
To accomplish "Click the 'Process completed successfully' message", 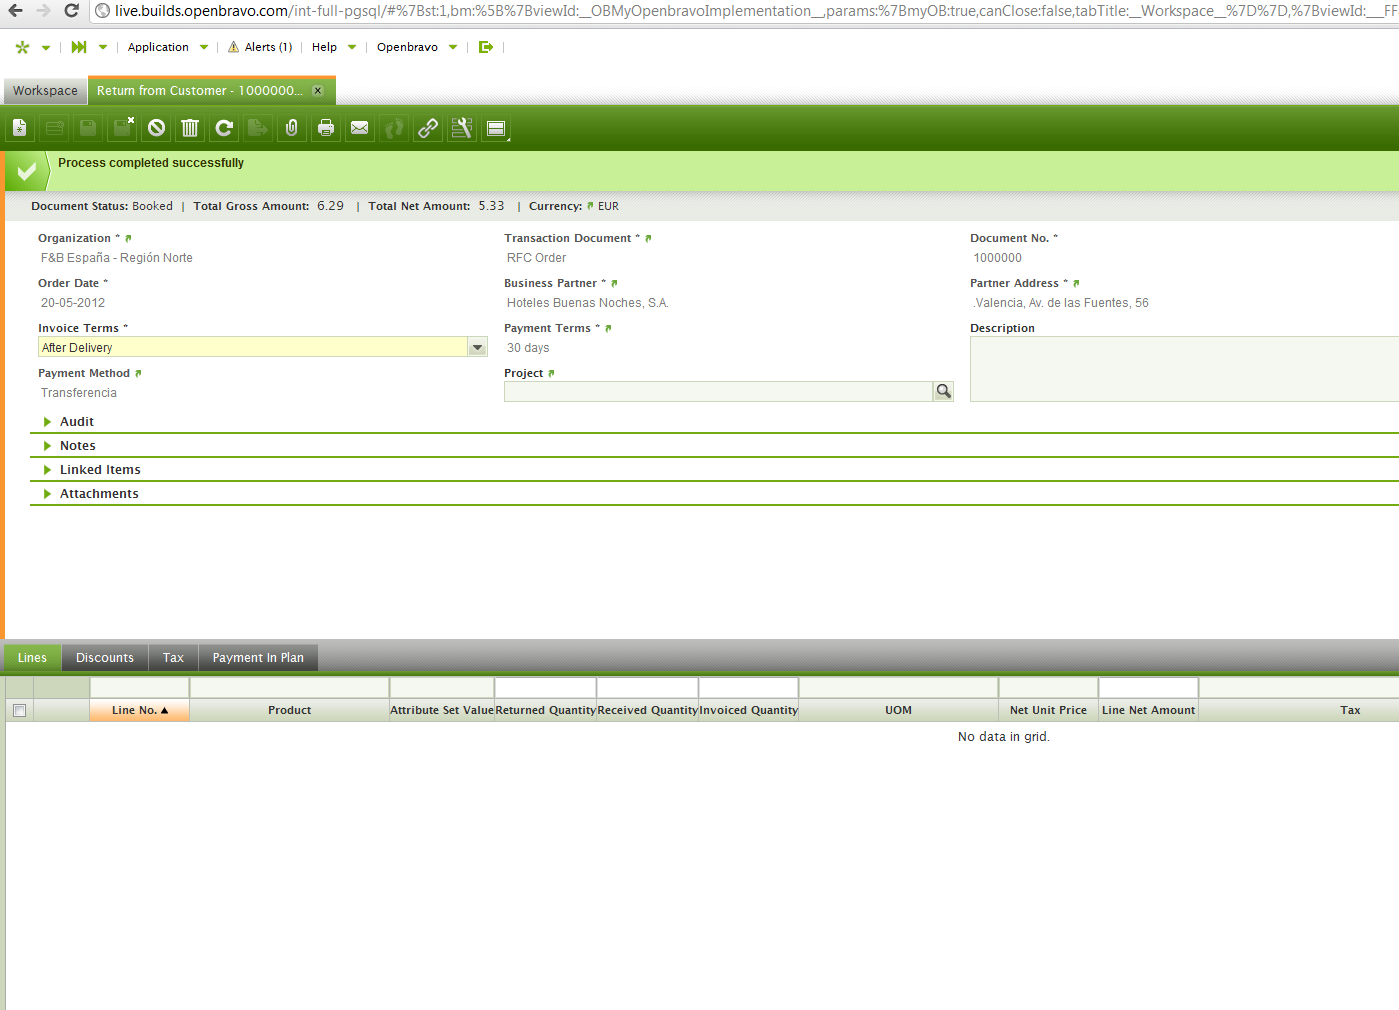I will coord(151,163).
